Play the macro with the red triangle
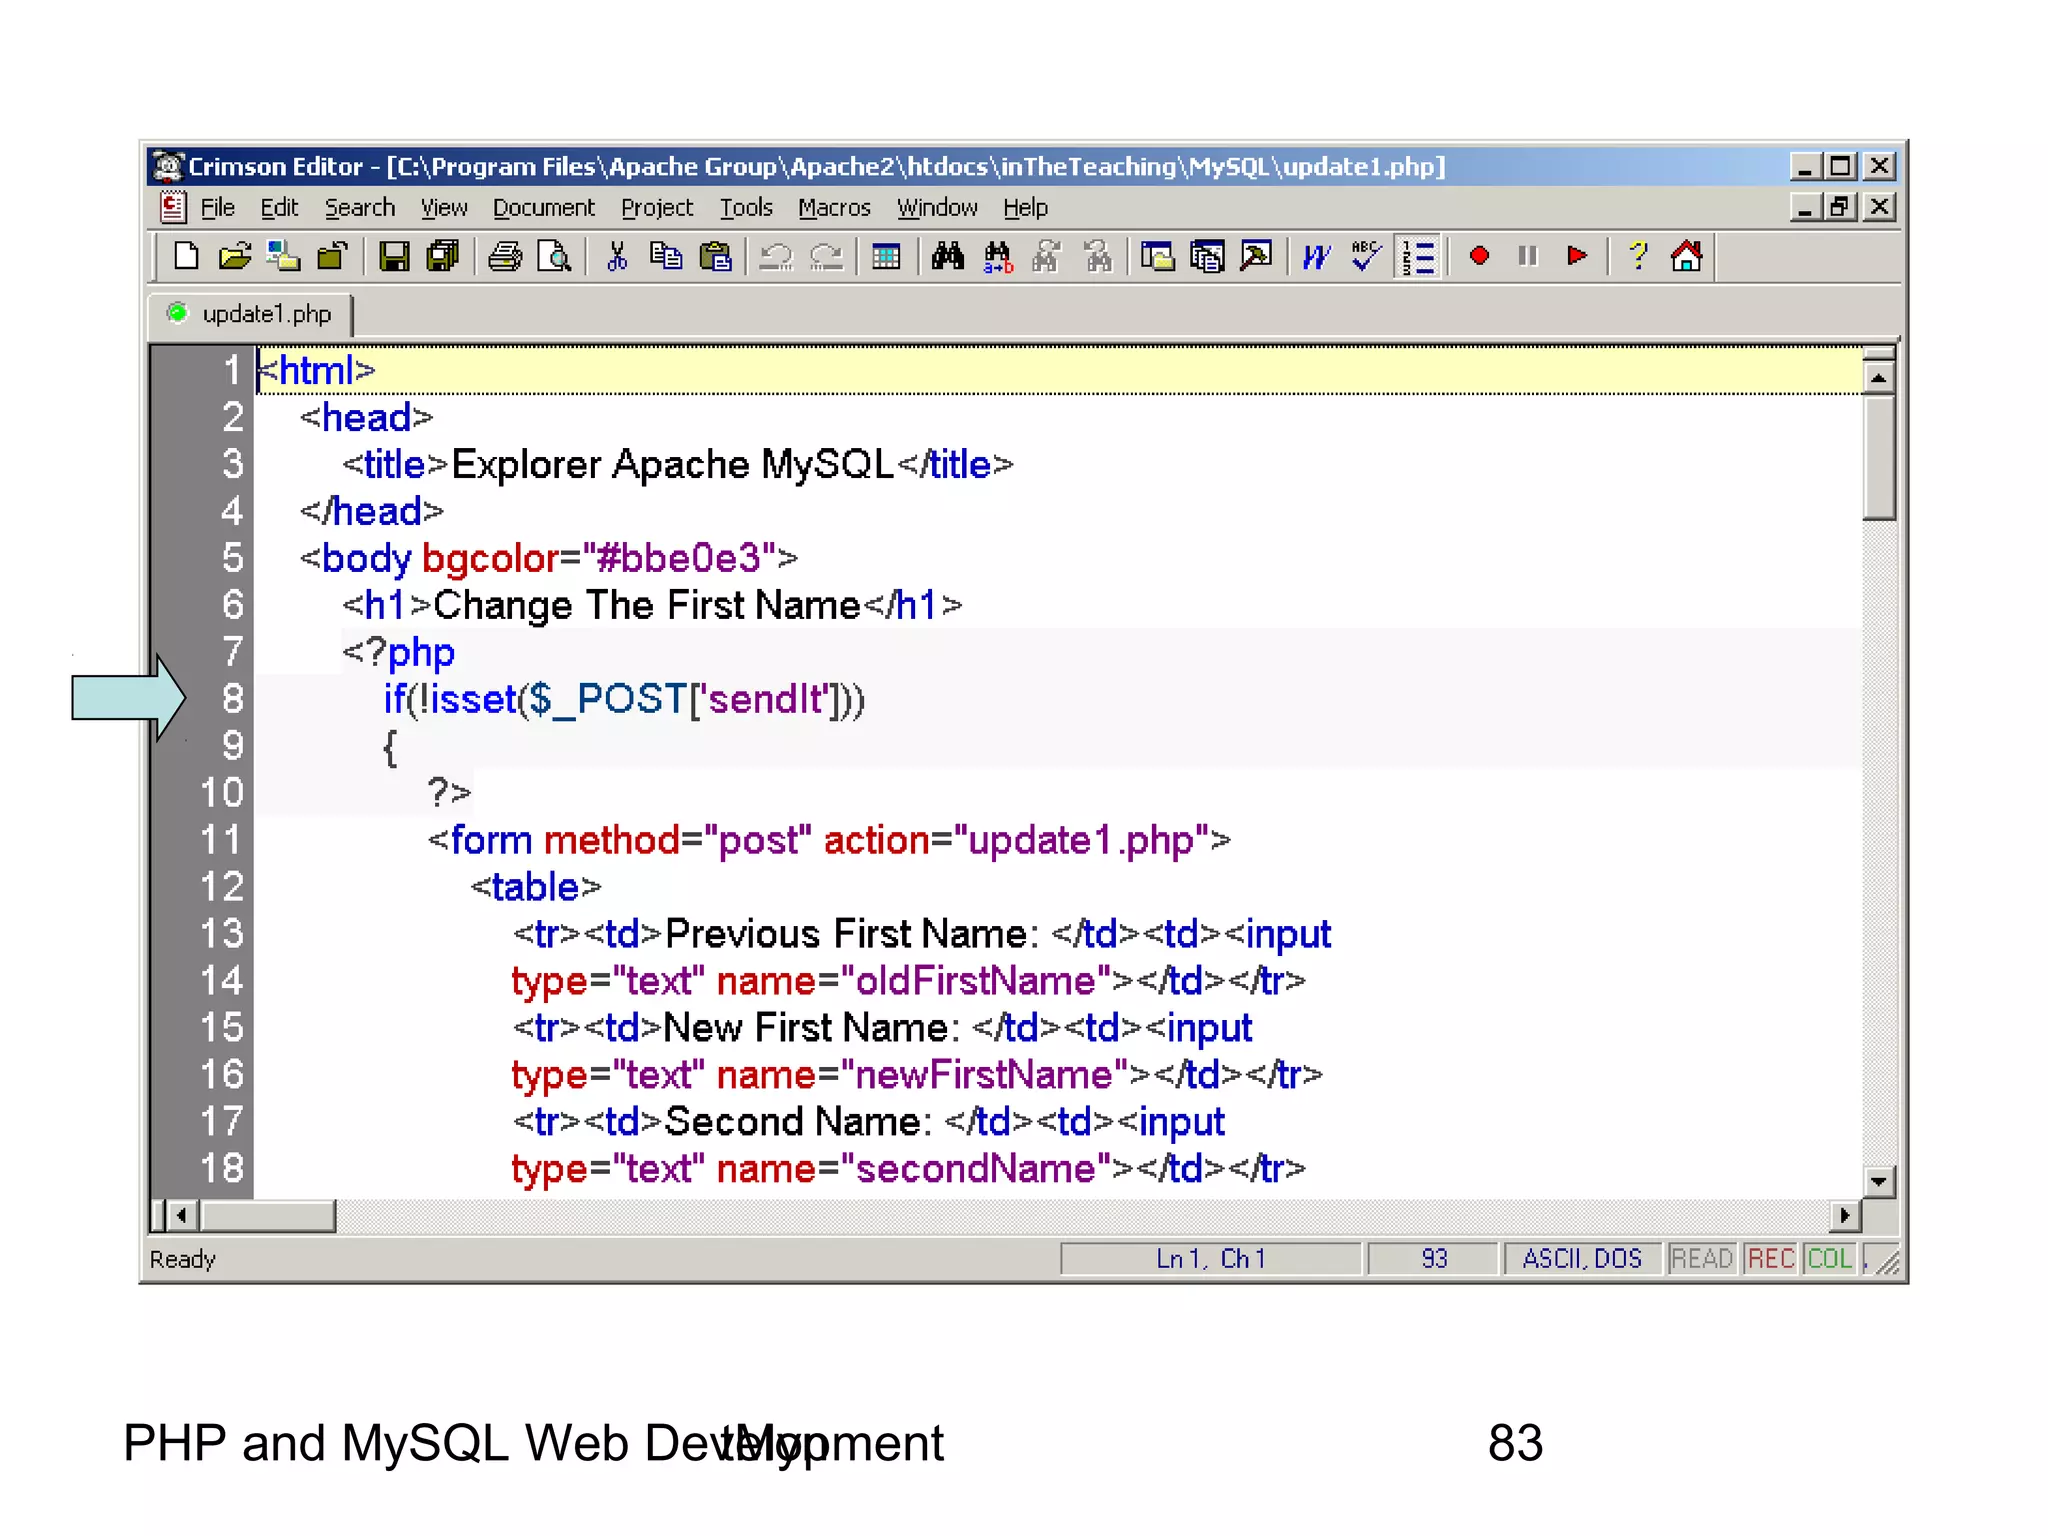This screenshot has width=2048, height=1536. [1577, 257]
